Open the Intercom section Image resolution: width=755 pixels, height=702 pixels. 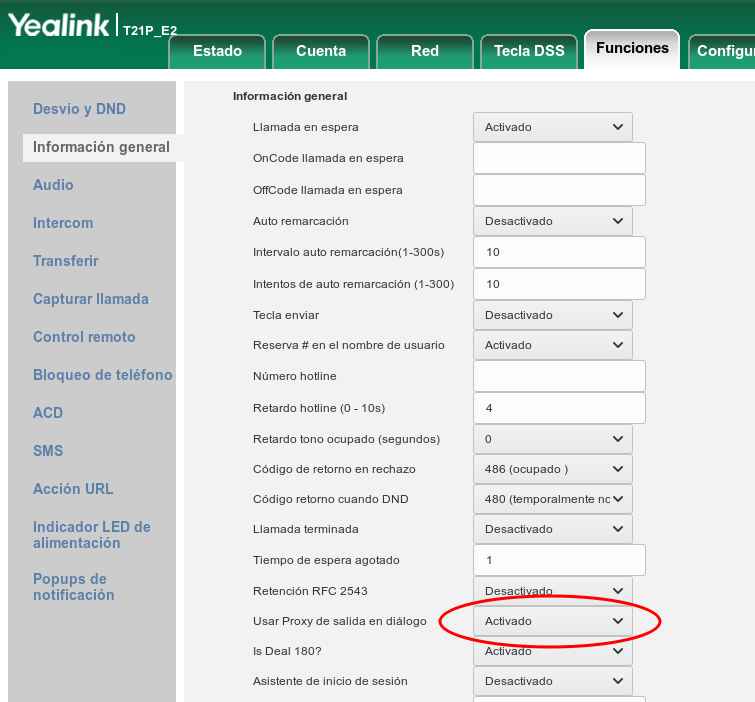tap(63, 223)
